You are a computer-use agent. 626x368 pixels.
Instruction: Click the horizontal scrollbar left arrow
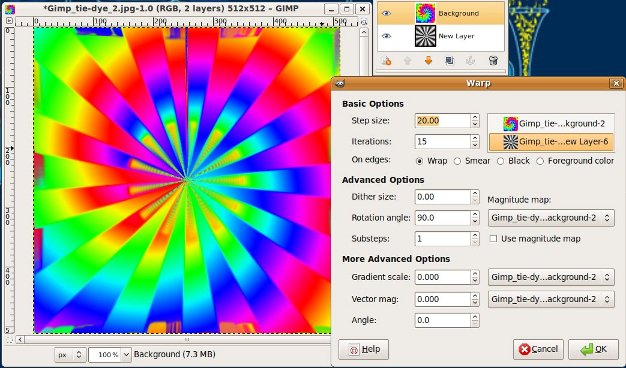(x=20, y=340)
